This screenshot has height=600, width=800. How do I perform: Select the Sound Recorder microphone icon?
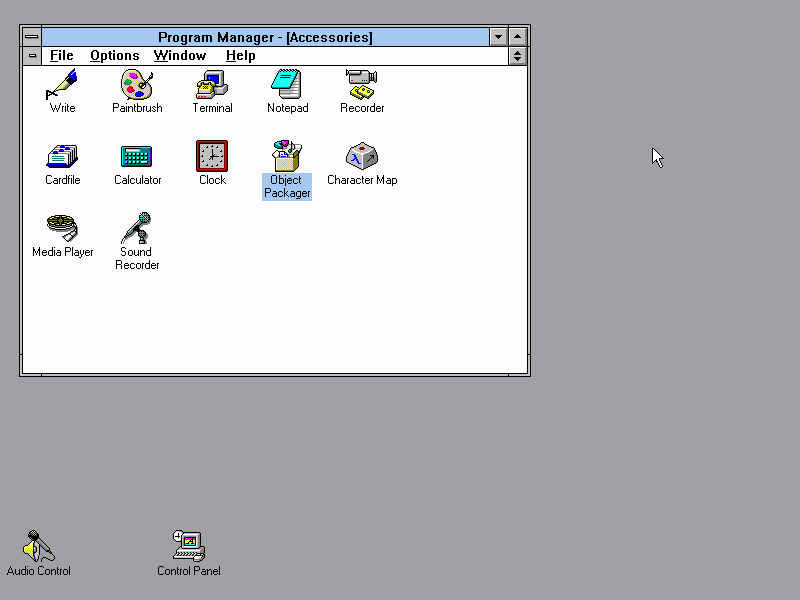coord(137,229)
